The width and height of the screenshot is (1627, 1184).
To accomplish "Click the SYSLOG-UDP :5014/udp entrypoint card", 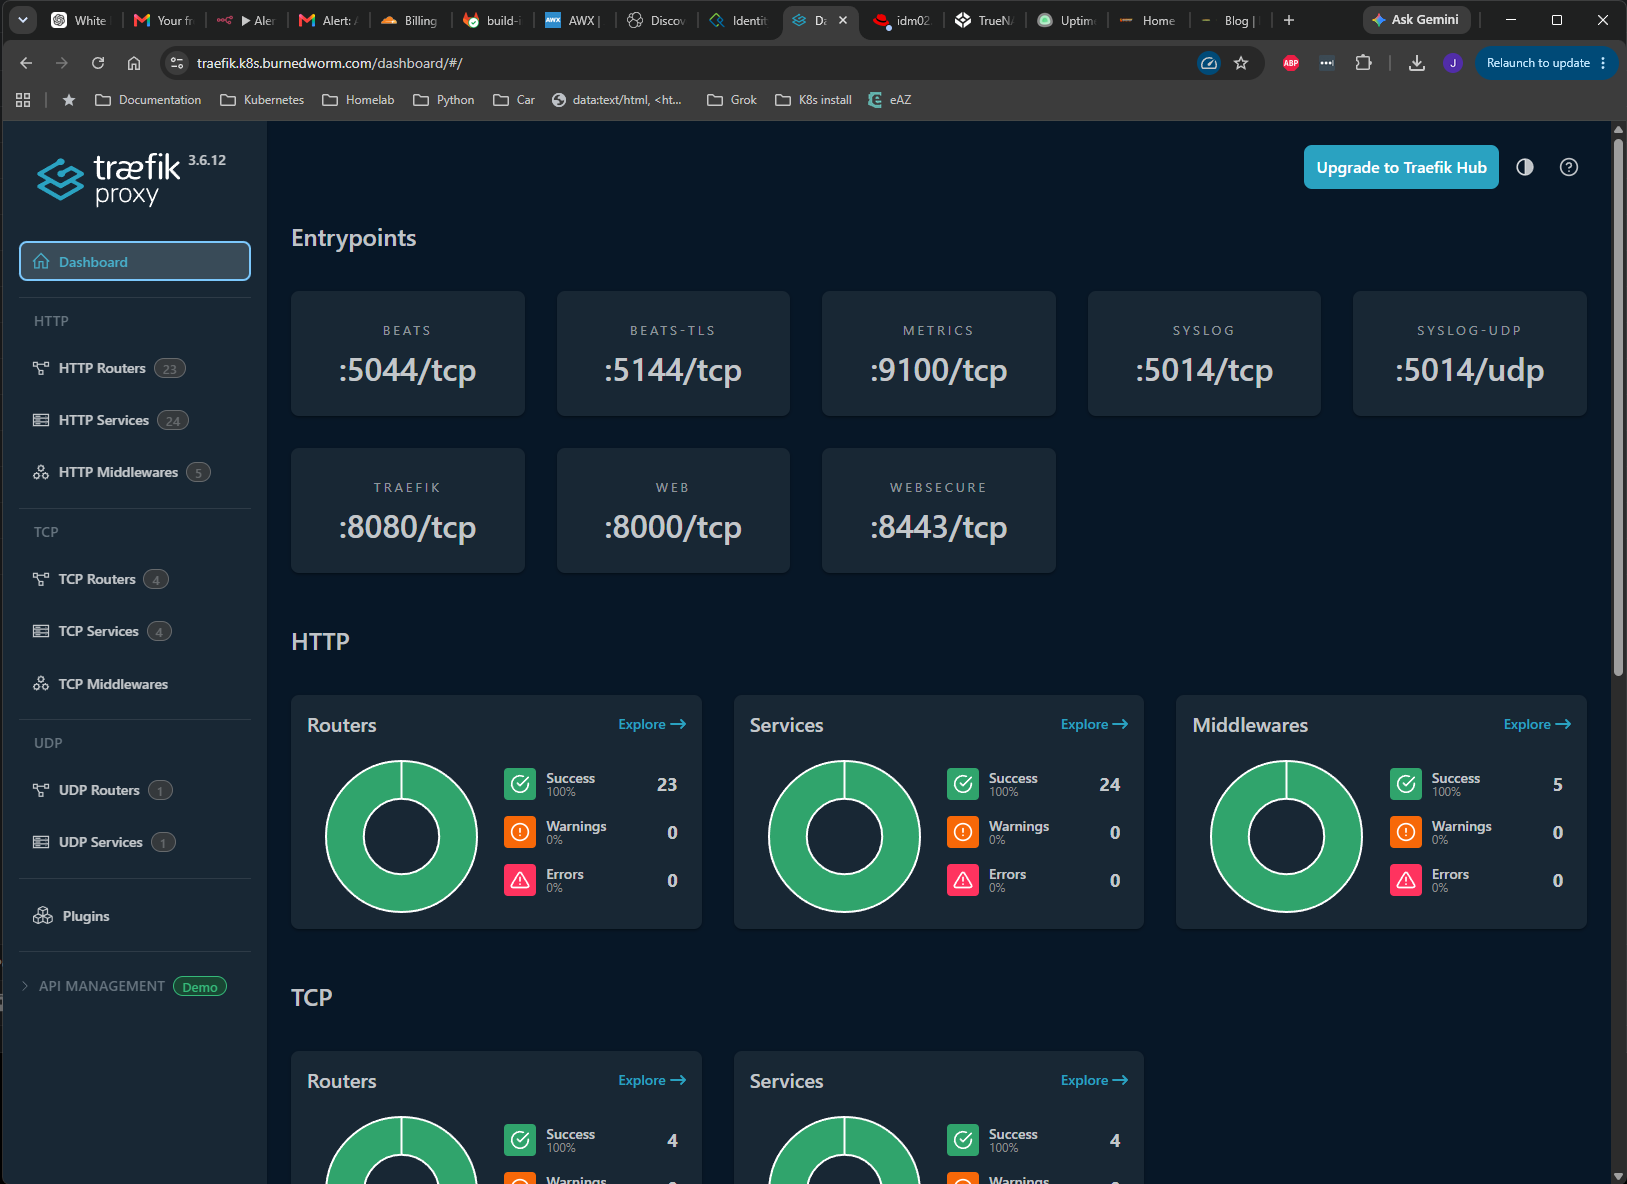I will (1469, 353).
